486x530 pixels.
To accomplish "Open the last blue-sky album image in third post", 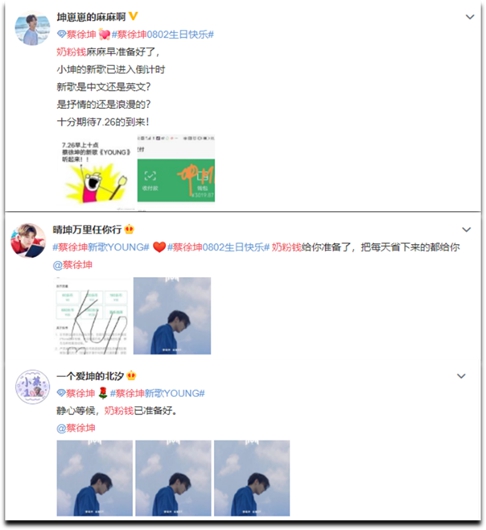I will [x=252, y=478].
